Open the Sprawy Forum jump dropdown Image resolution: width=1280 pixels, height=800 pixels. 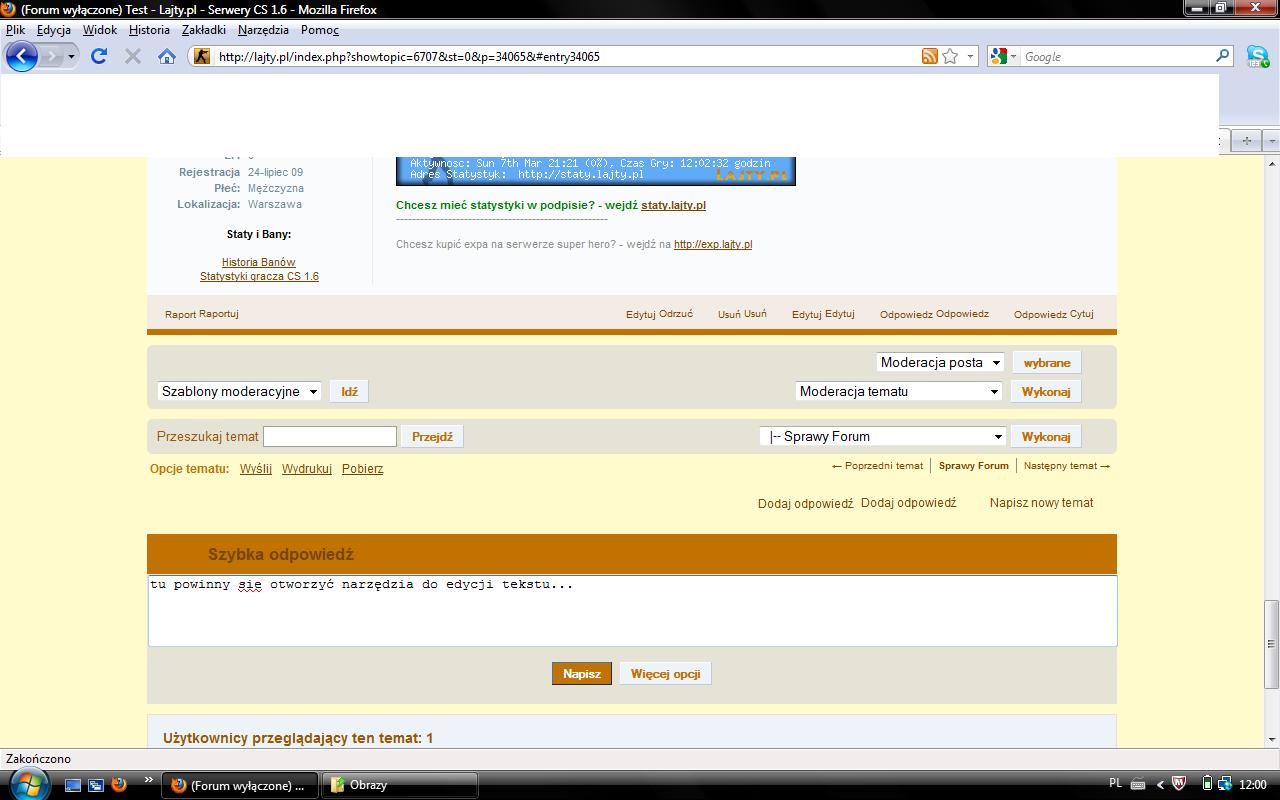tap(883, 436)
